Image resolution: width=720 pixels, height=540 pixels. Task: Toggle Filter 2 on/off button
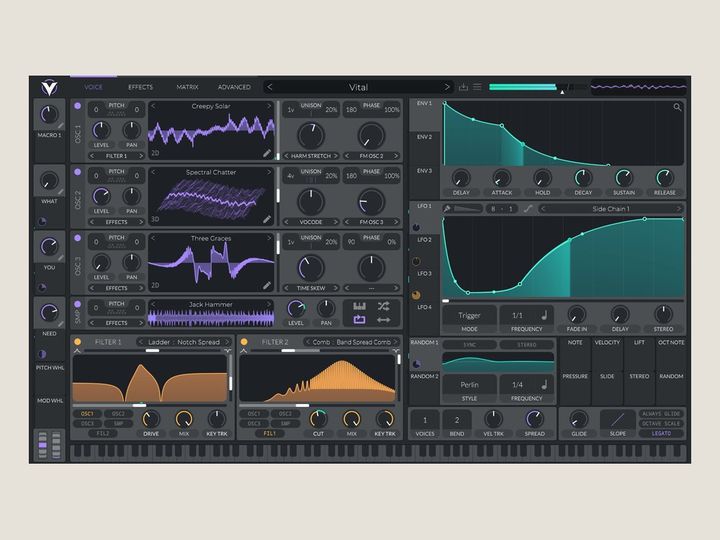coord(244,342)
